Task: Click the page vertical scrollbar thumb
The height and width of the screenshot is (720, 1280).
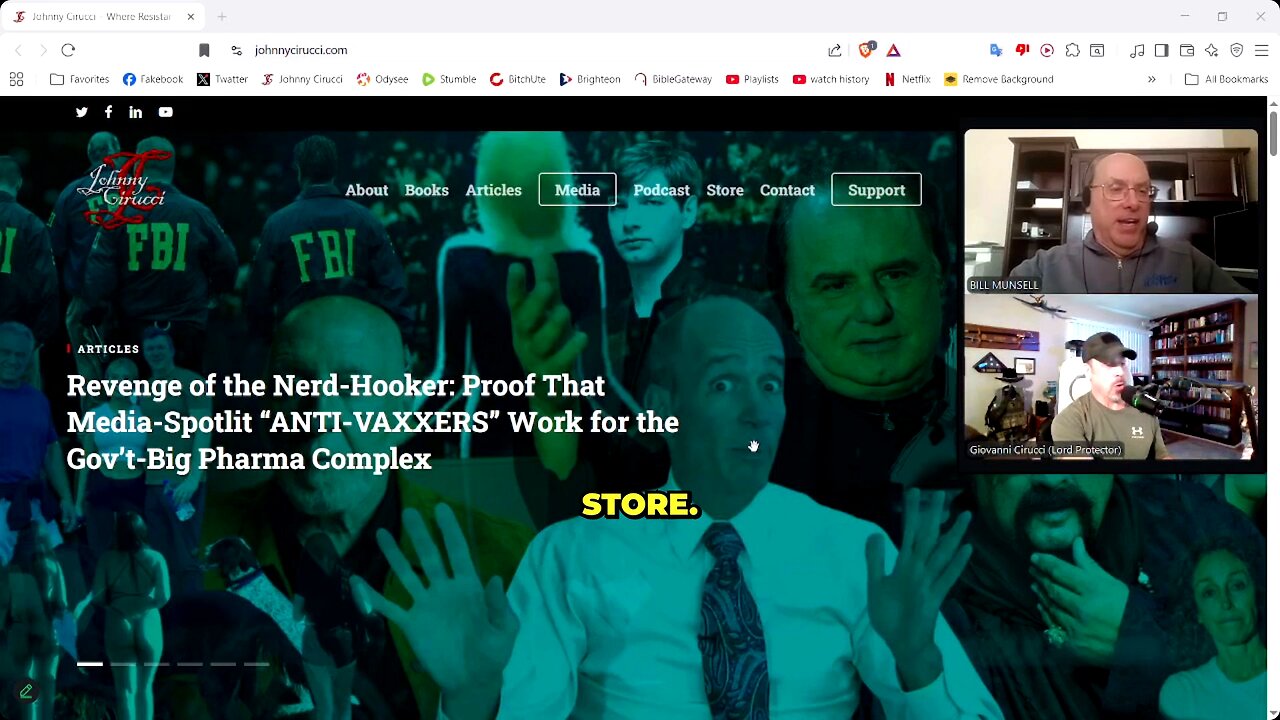Action: (1273, 133)
